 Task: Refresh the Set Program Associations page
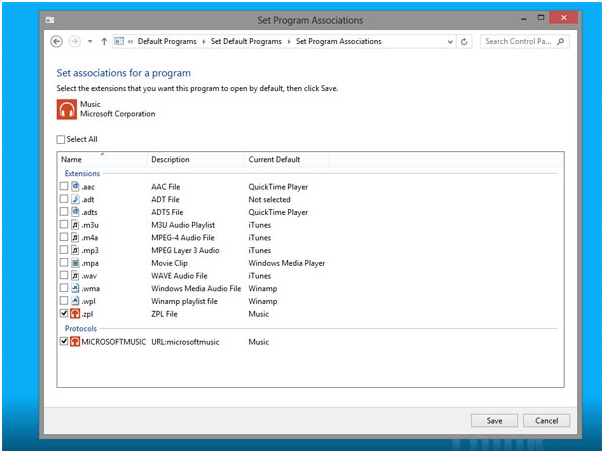[464, 42]
